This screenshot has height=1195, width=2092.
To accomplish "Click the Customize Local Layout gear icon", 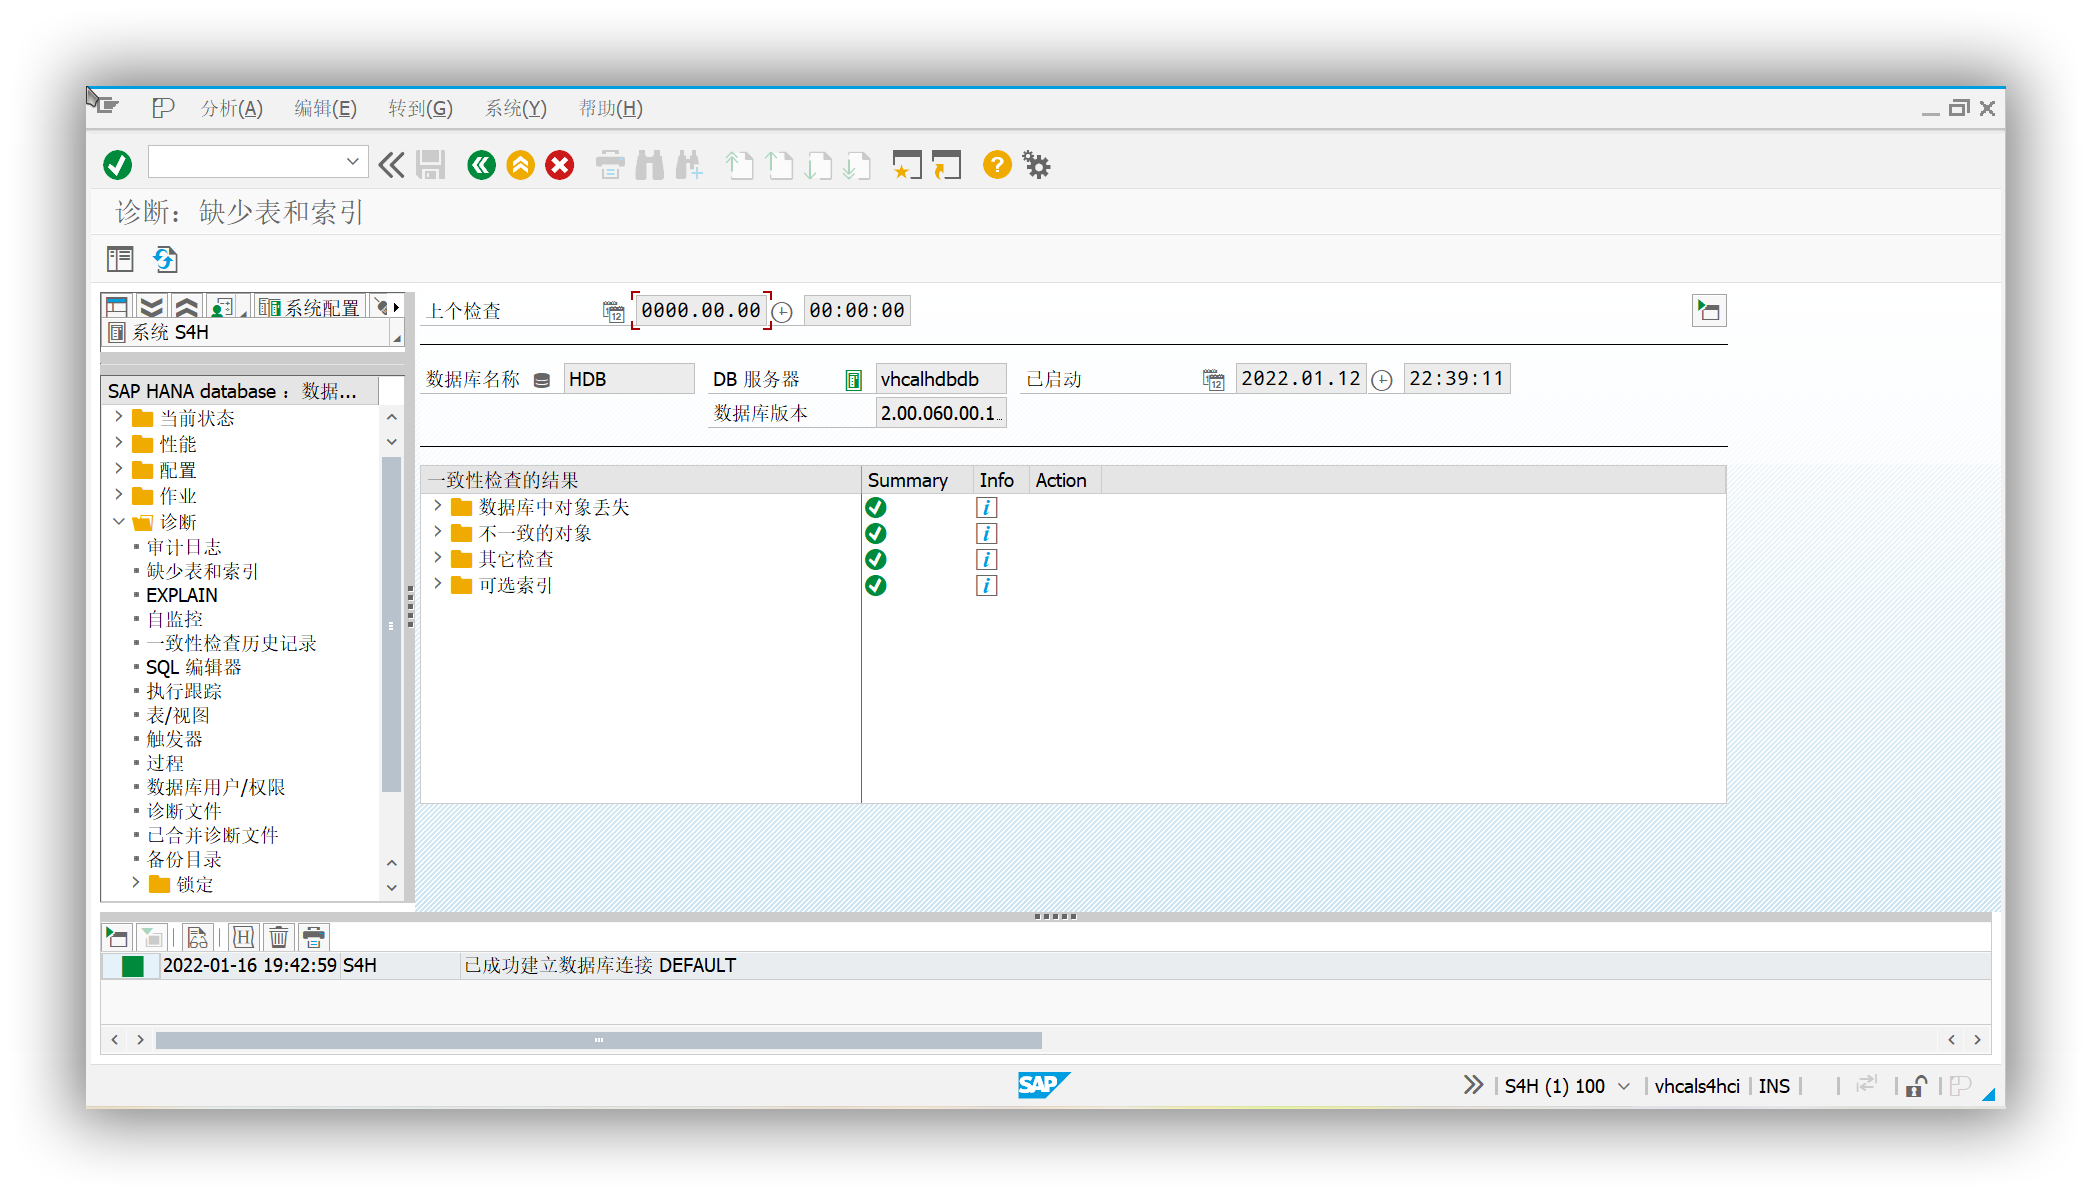I will pyautogui.click(x=1036, y=165).
